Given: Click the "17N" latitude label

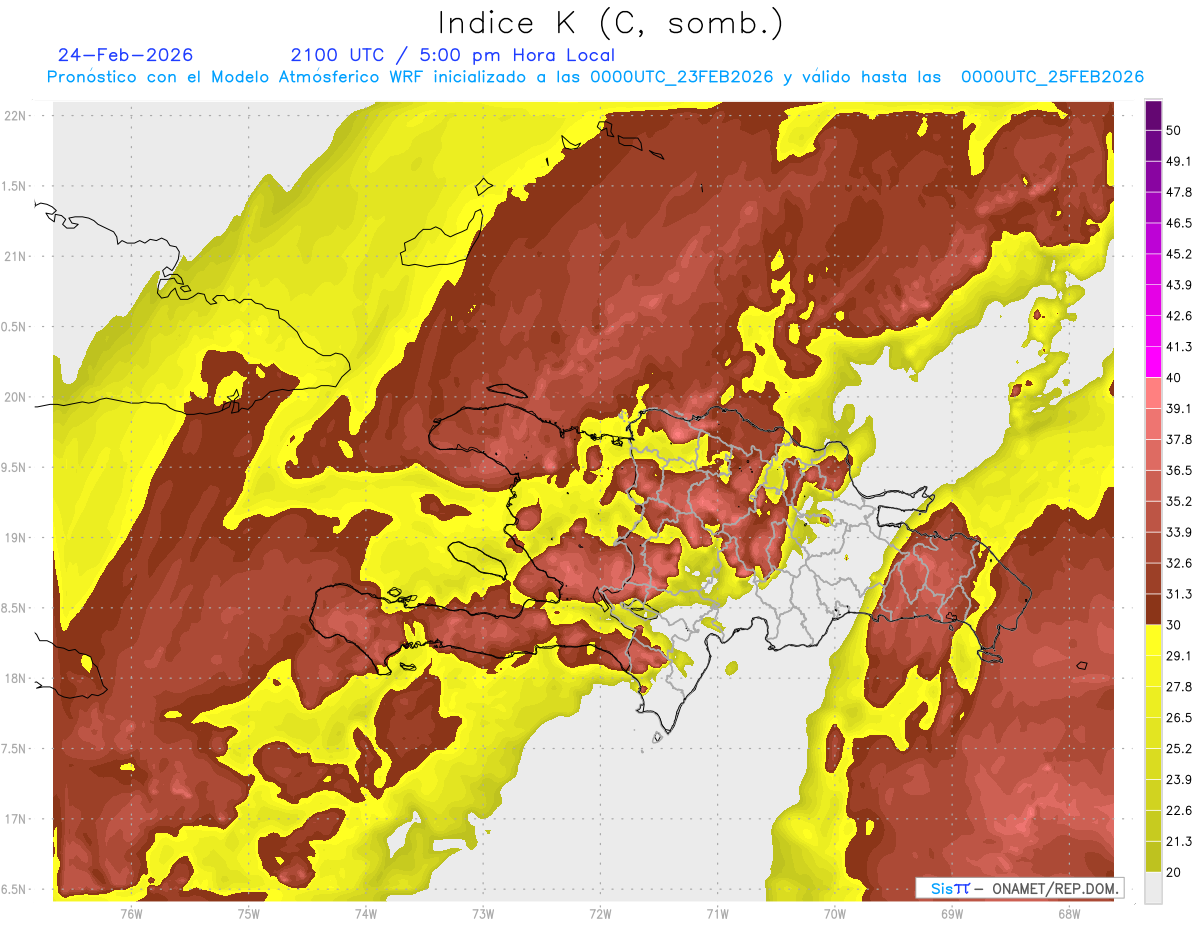Looking at the screenshot, I should pyautogui.click(x=16, y=819).
